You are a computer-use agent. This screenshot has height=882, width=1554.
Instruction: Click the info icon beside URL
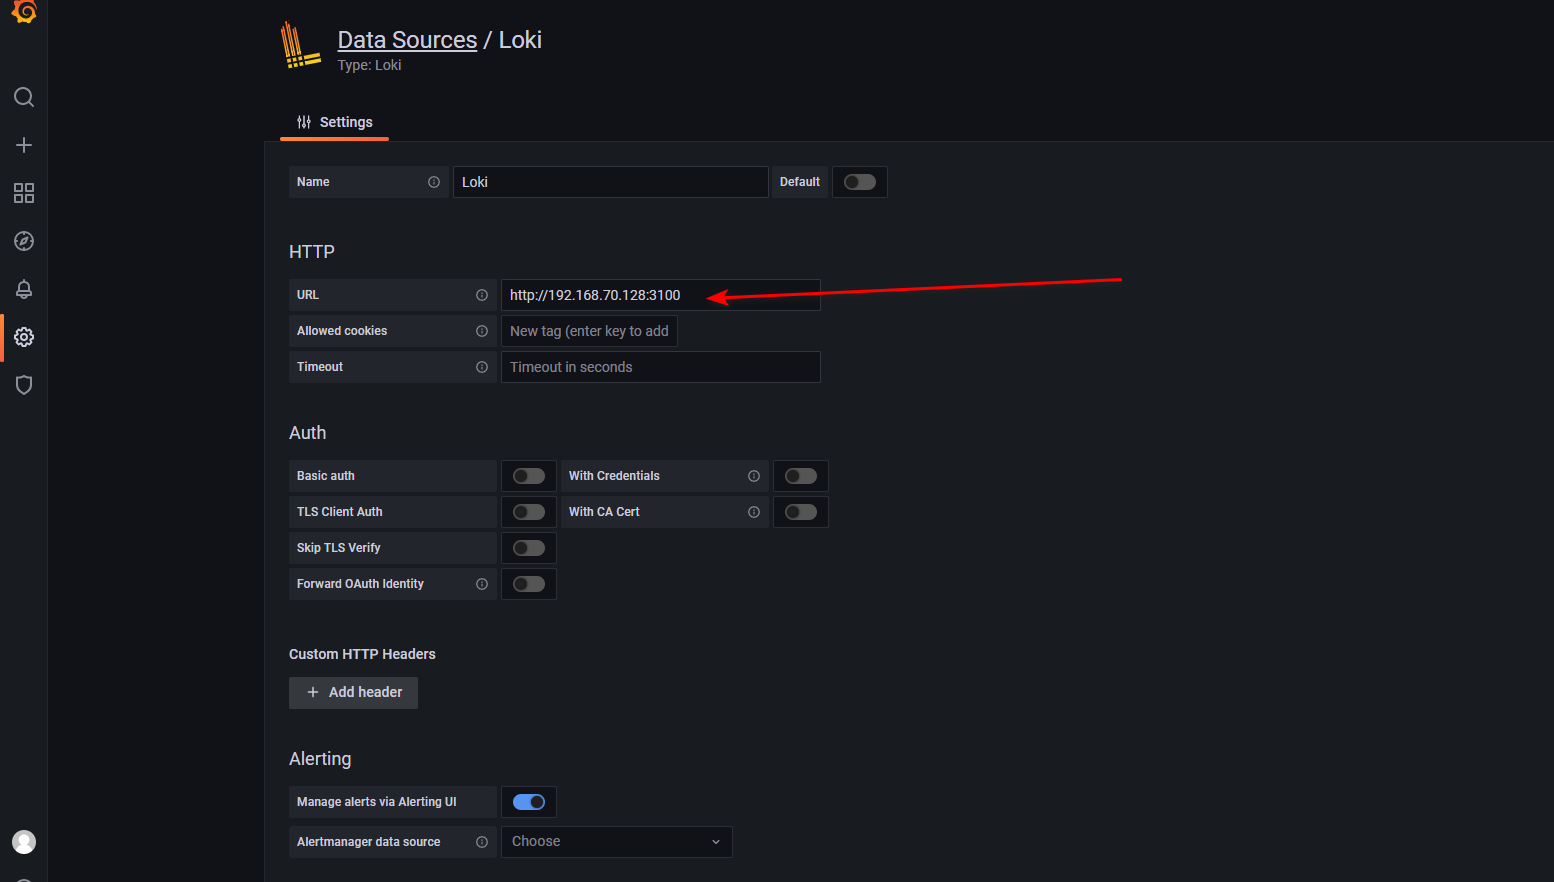click(x=482, y=295)
